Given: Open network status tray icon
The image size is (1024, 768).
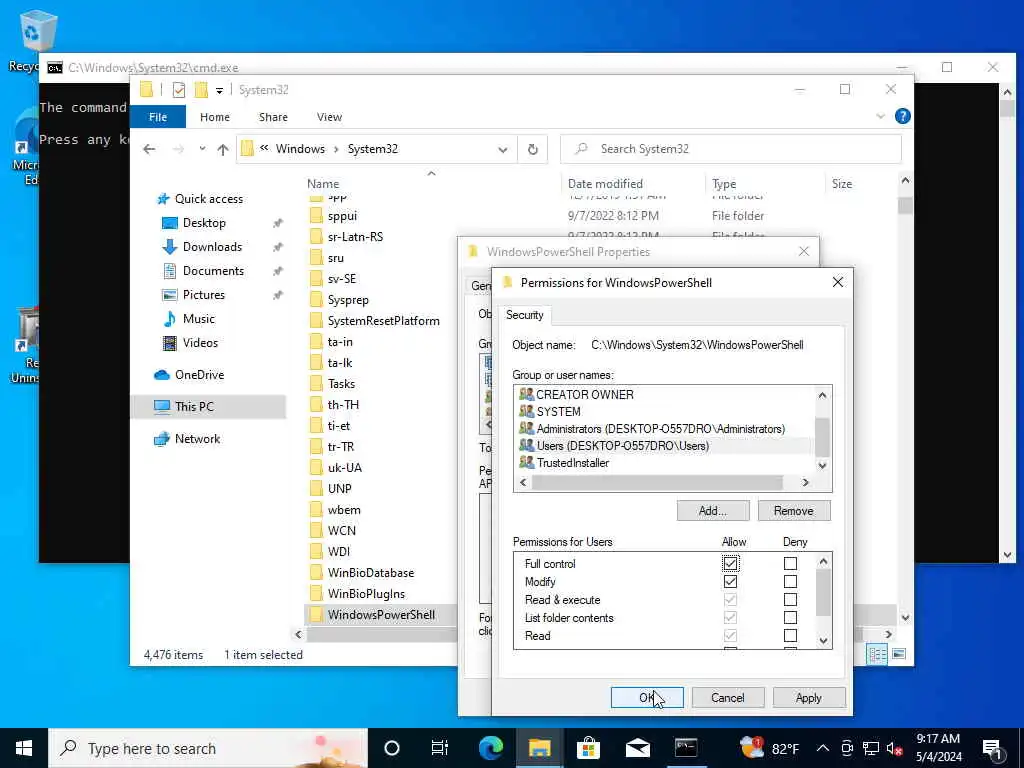Looking at the screenshot, I should coord(871,748).
